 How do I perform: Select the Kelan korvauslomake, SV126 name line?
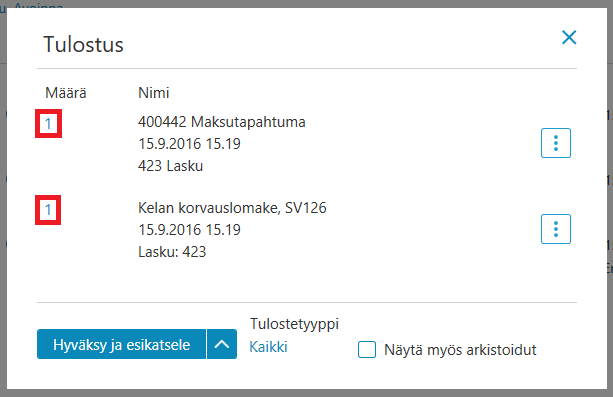[x=232, y=208]
